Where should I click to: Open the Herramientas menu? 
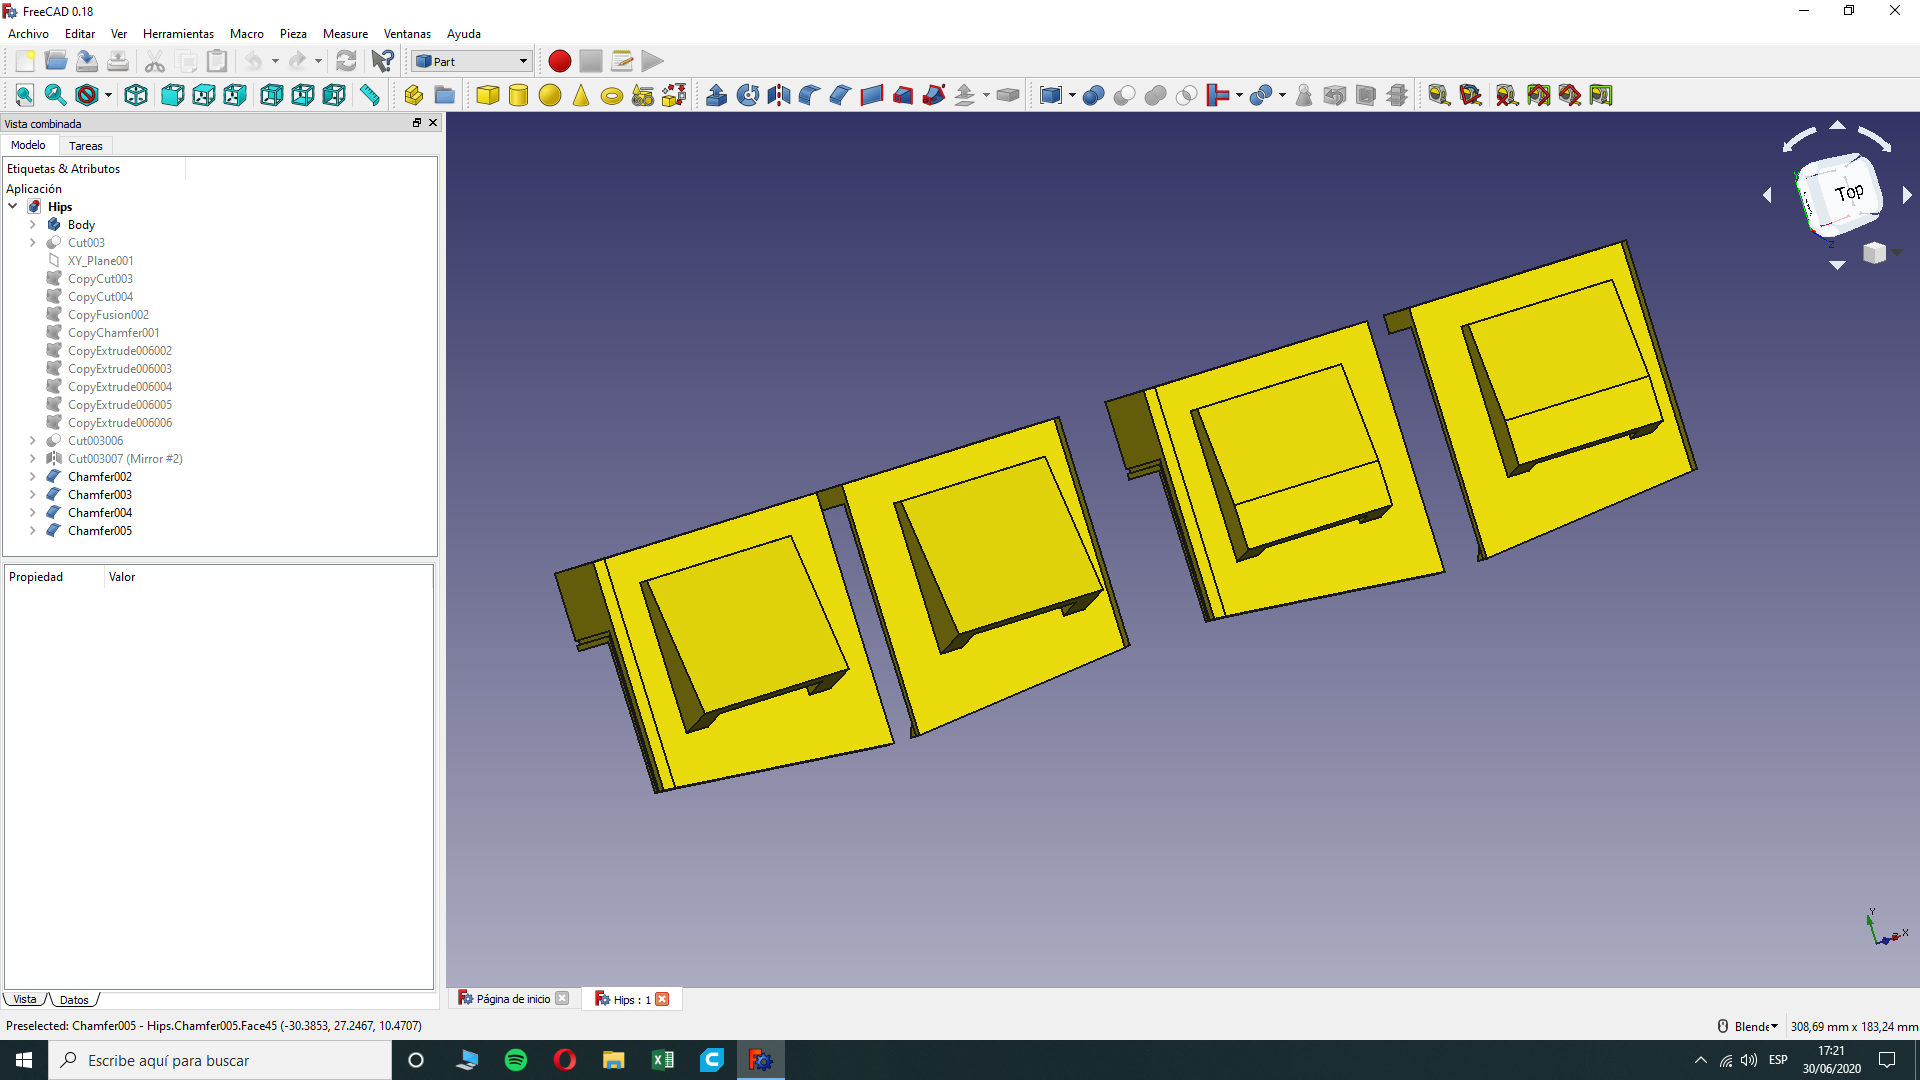(178, 33)
